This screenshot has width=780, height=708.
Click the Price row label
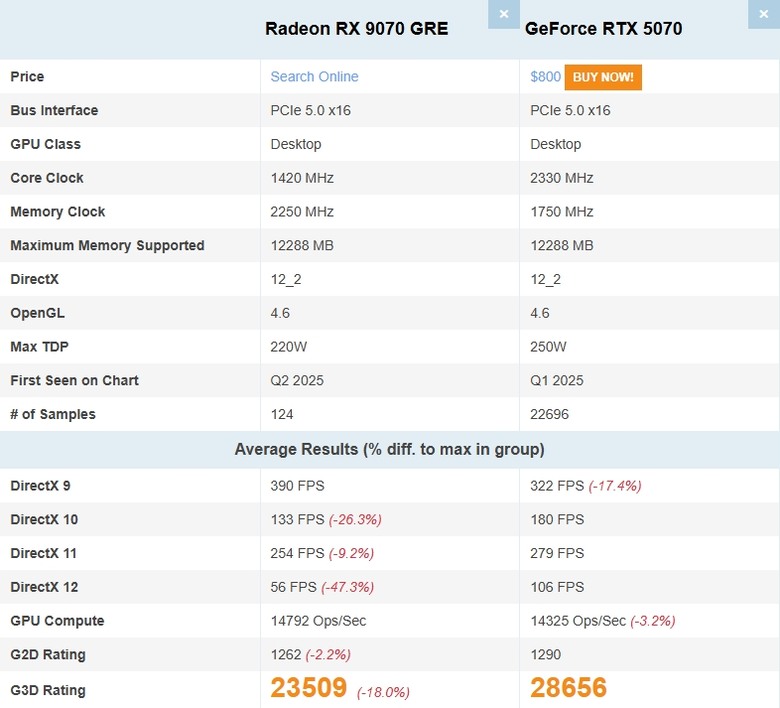pos(27,77)
